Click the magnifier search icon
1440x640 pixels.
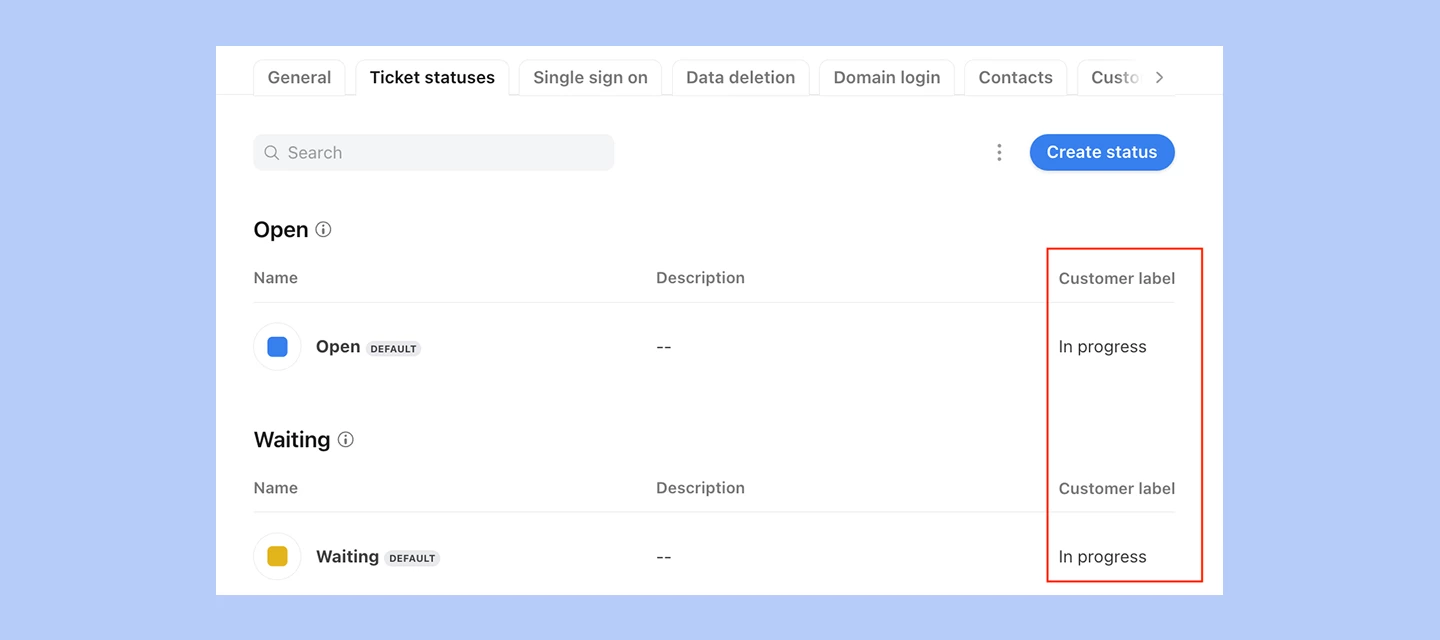[272, 153]
